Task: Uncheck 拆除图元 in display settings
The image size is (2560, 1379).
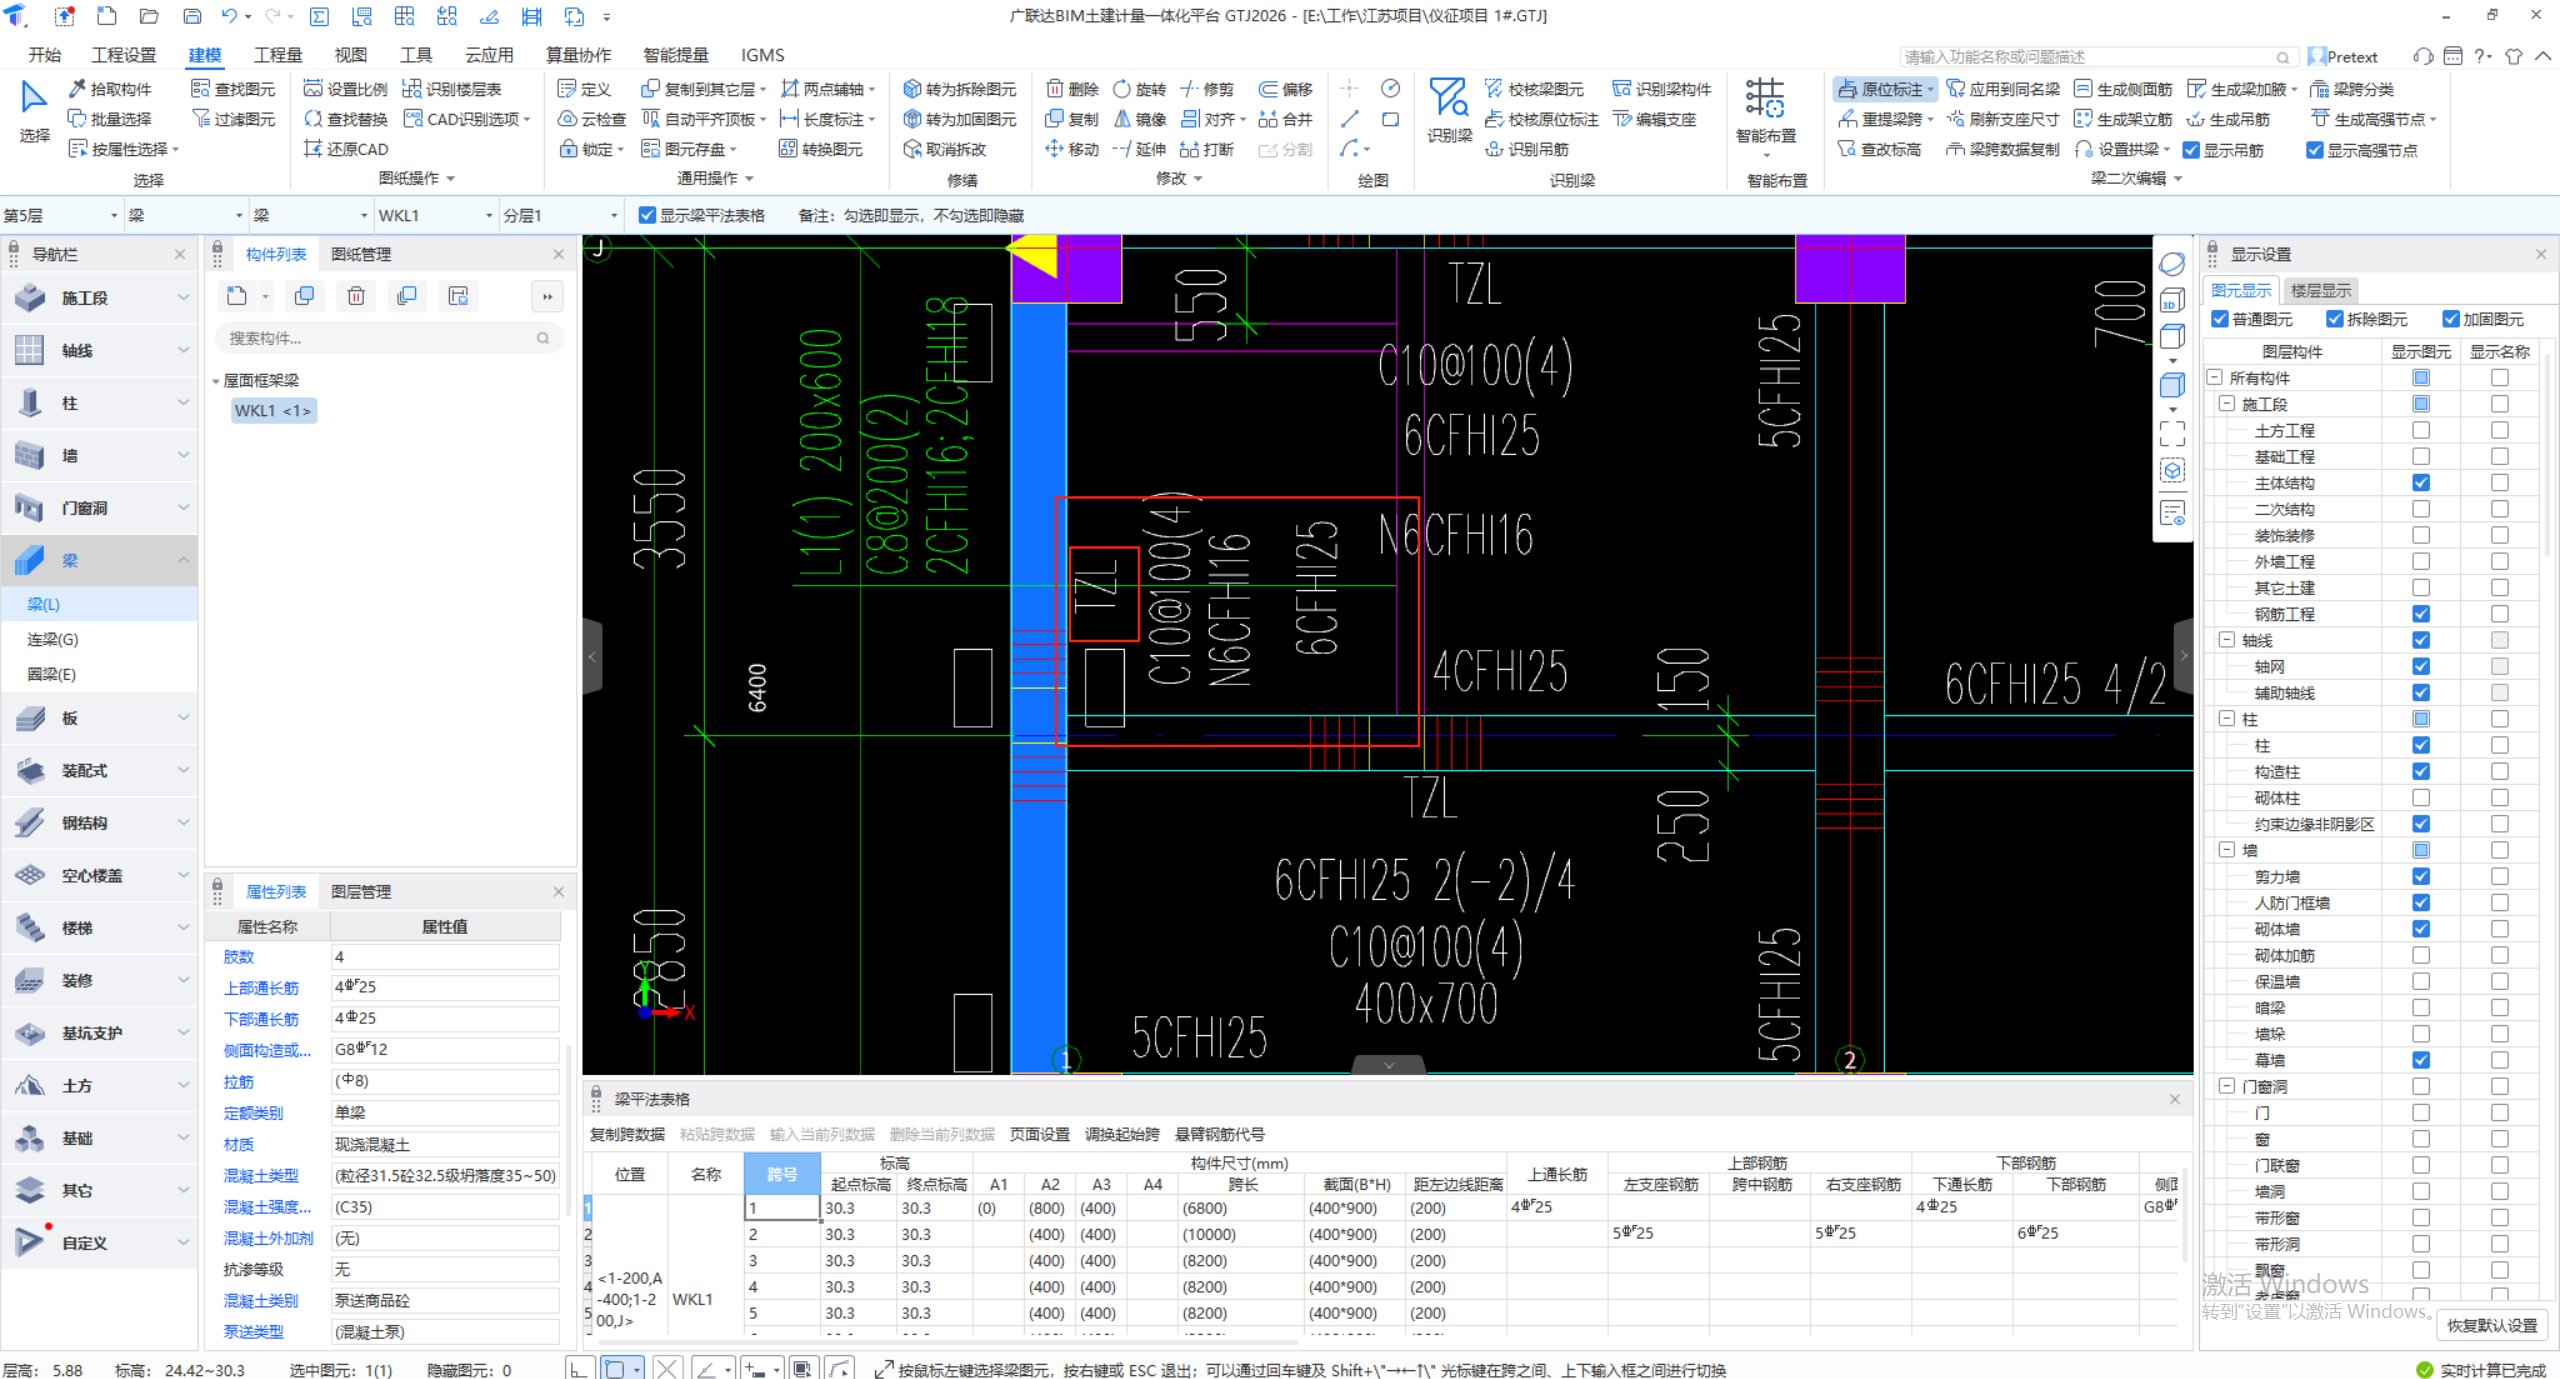Action: (2335, 319)
